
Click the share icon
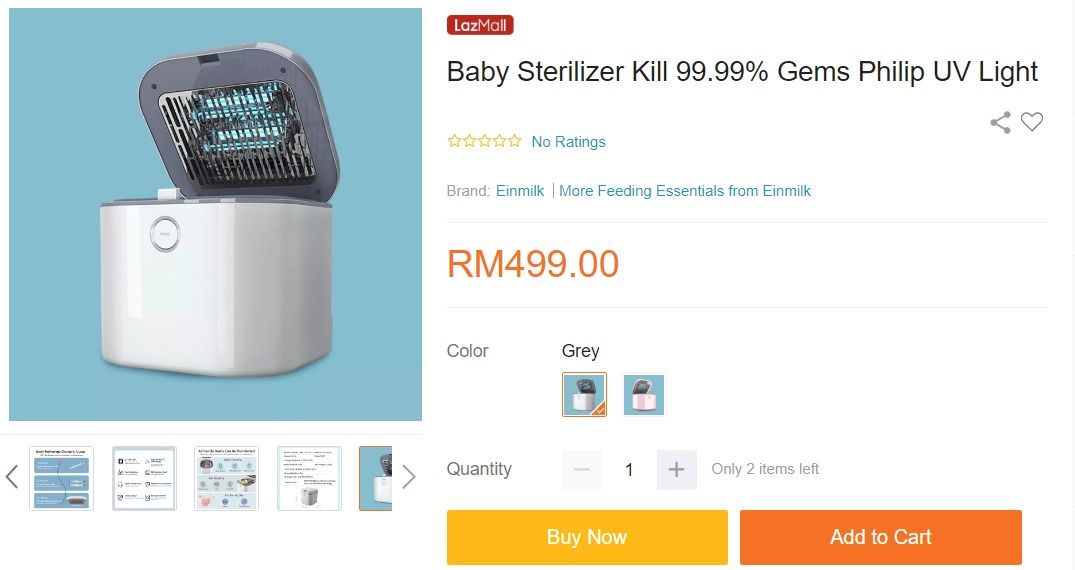pos(1000,123)
